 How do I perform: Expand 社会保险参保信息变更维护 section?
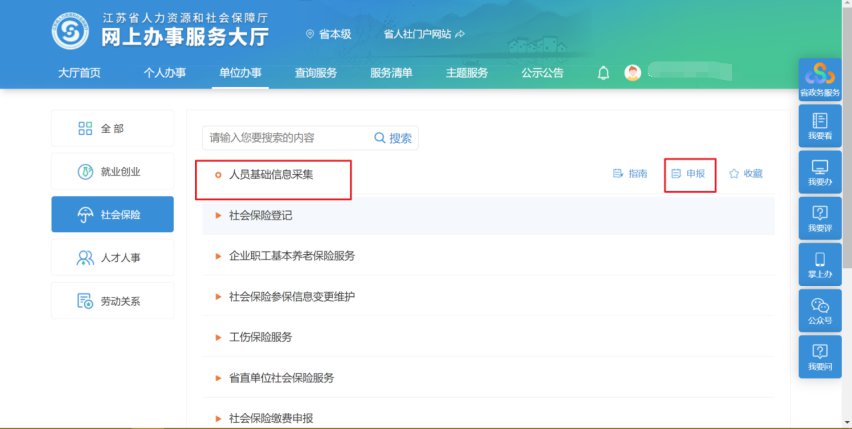tap(291, 297)
